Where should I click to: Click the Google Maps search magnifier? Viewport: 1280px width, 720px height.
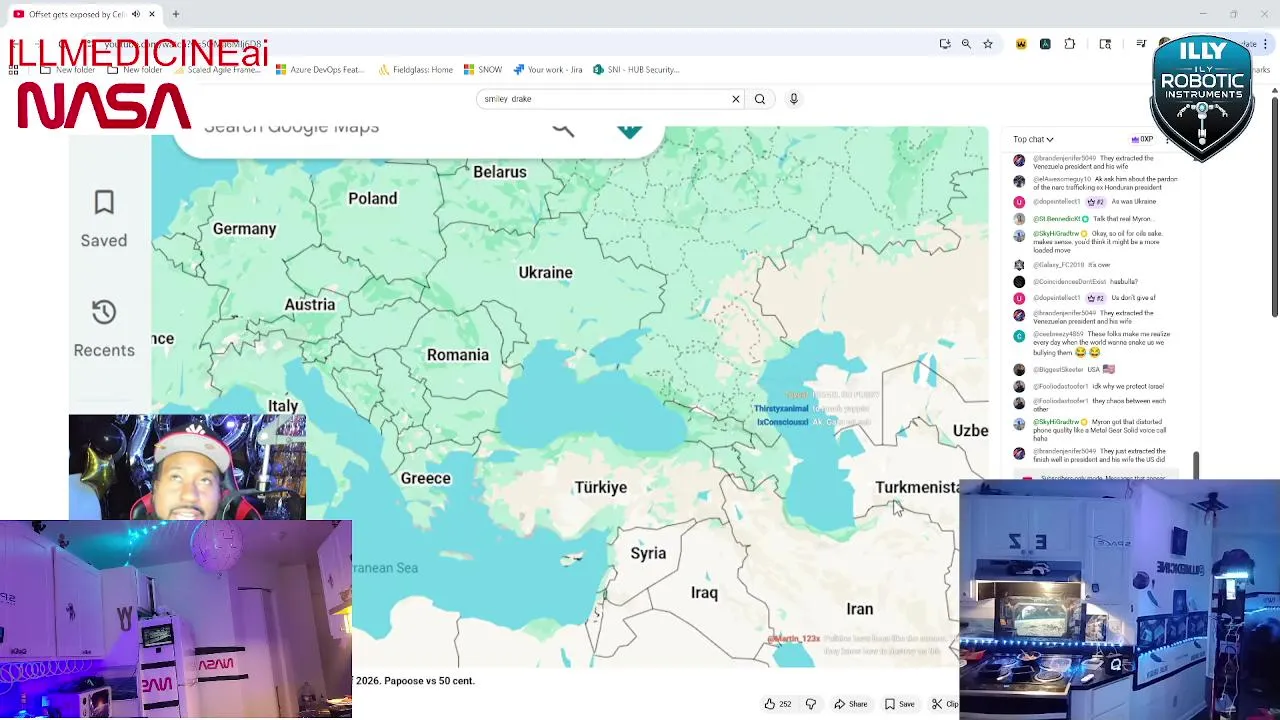[563, 130]
